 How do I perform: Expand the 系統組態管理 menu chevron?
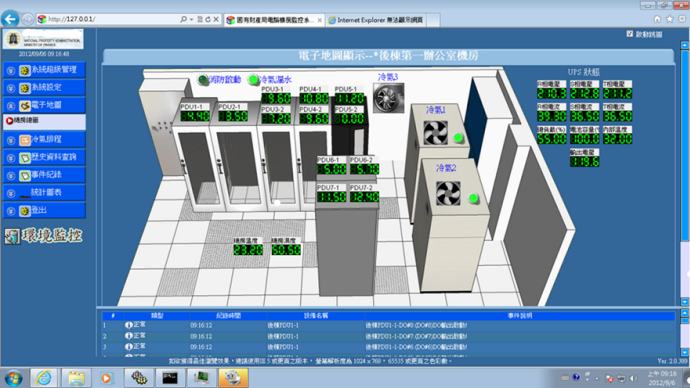pyautogui.click(x=11, y=70)
